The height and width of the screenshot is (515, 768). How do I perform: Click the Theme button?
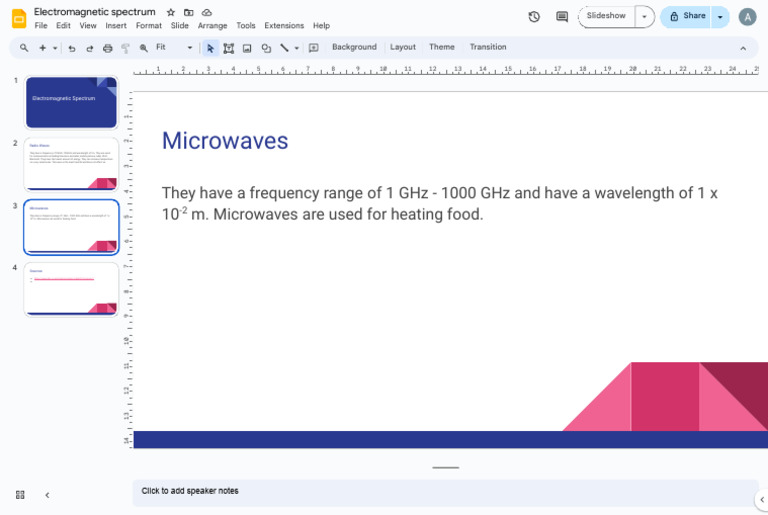coord(442,47)
